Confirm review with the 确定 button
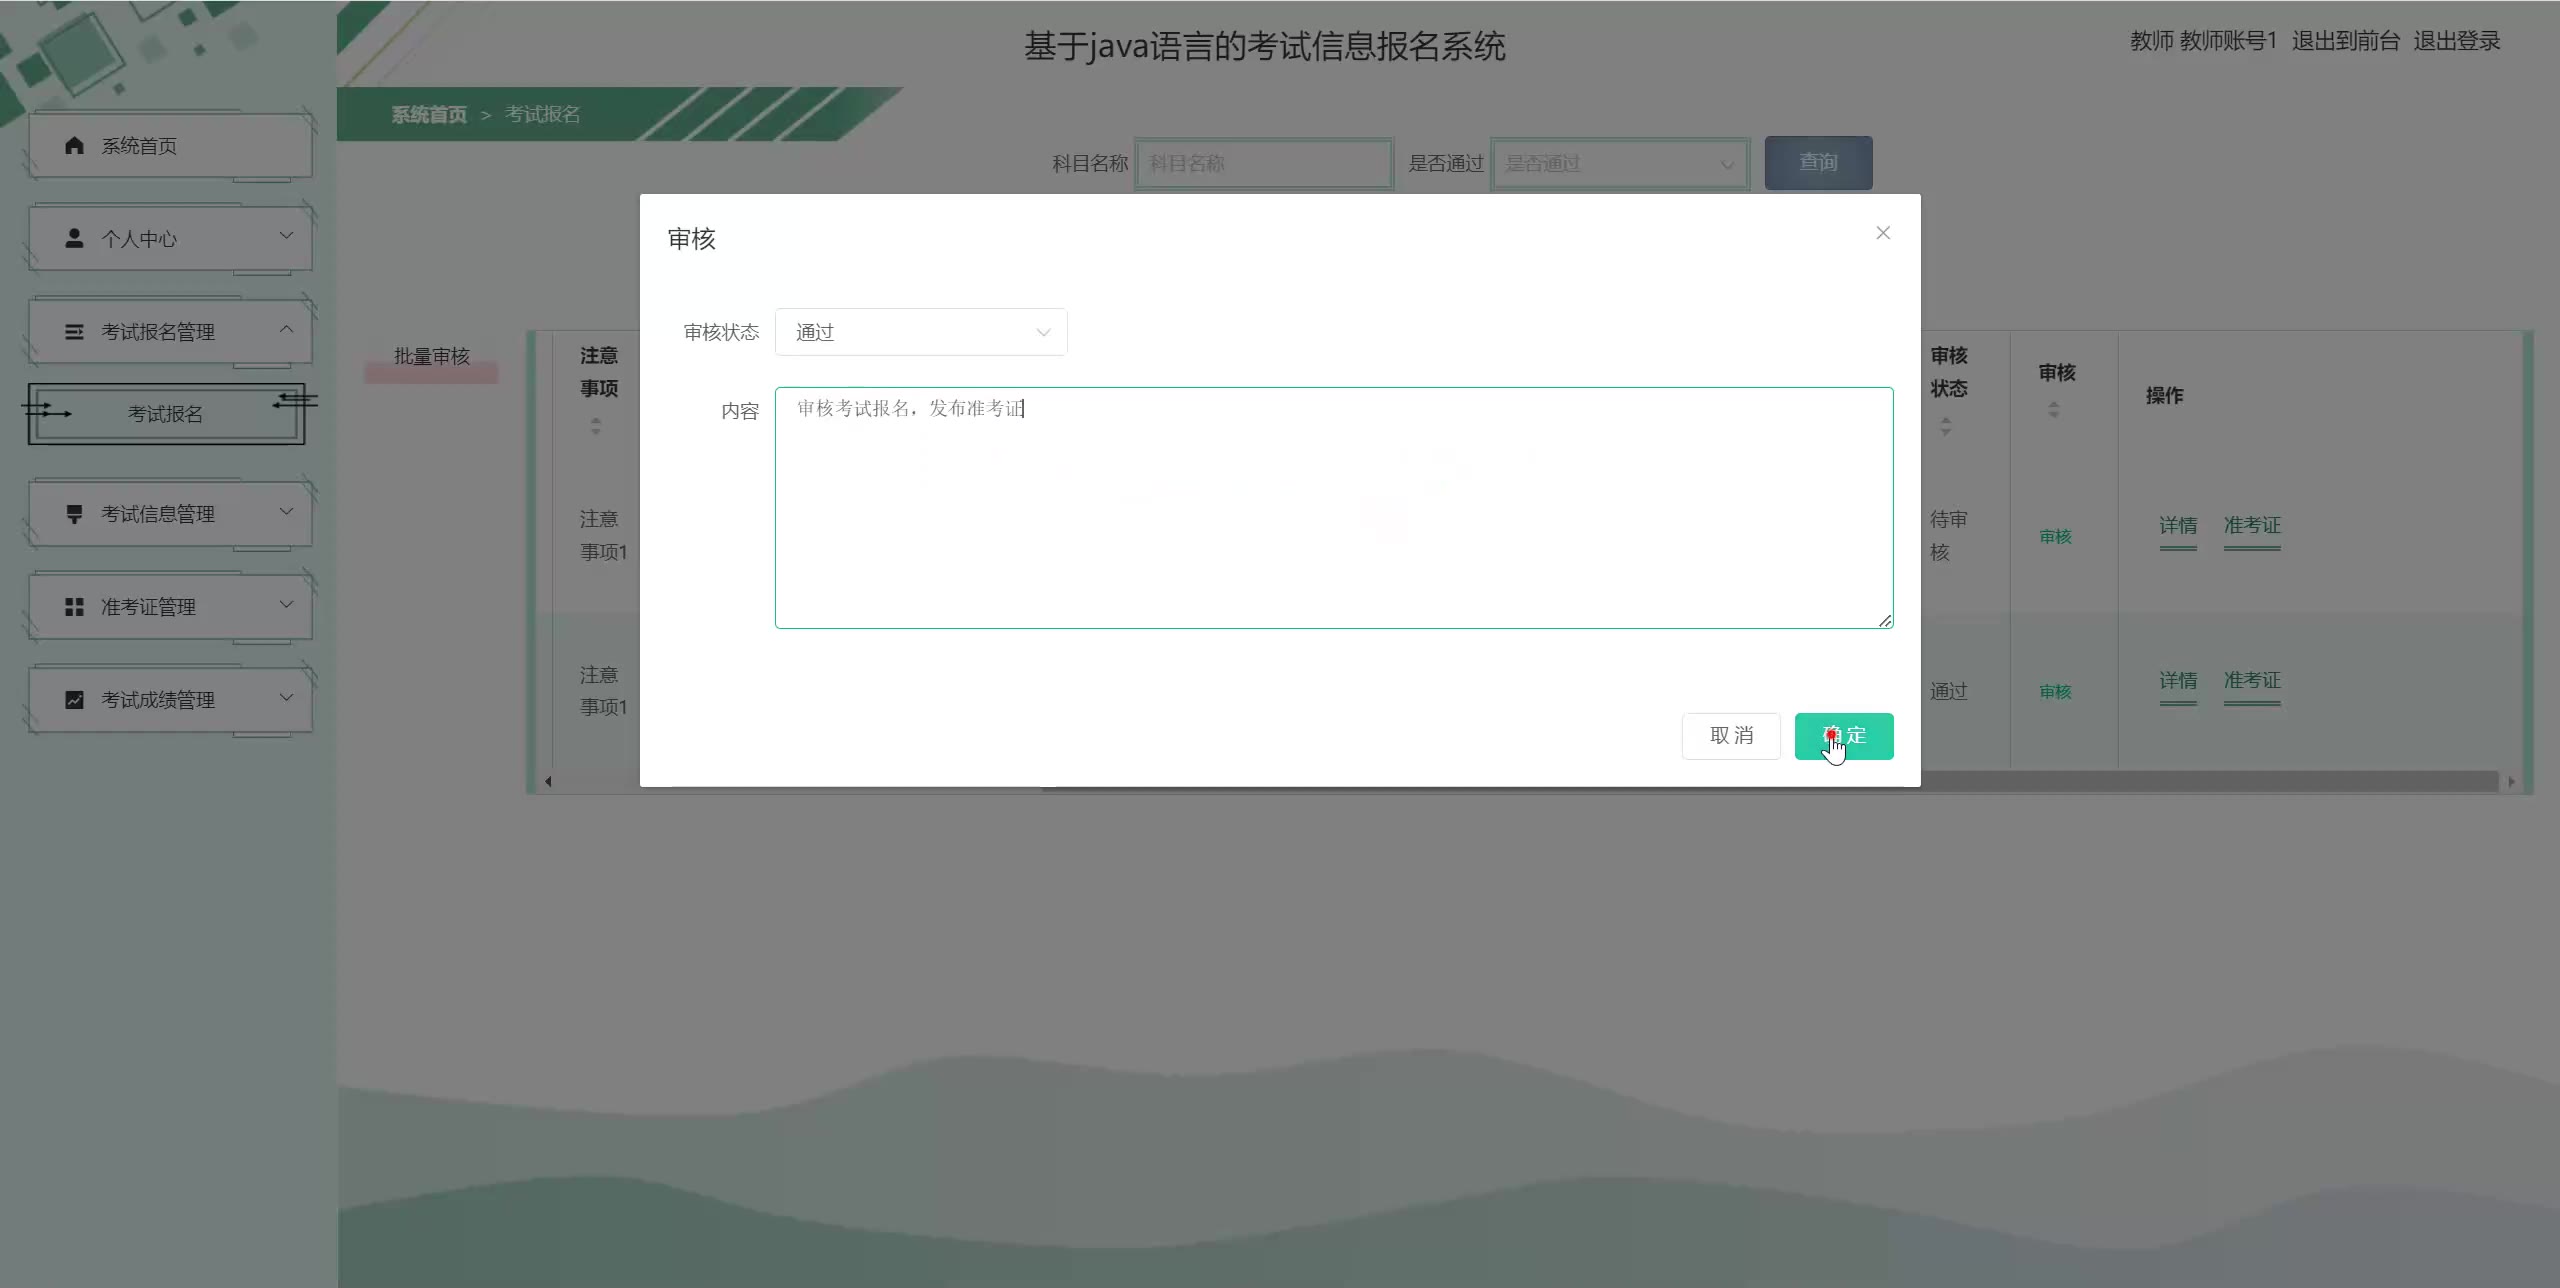Viewport: 2560px width, 1288px height. [1844, 736]
